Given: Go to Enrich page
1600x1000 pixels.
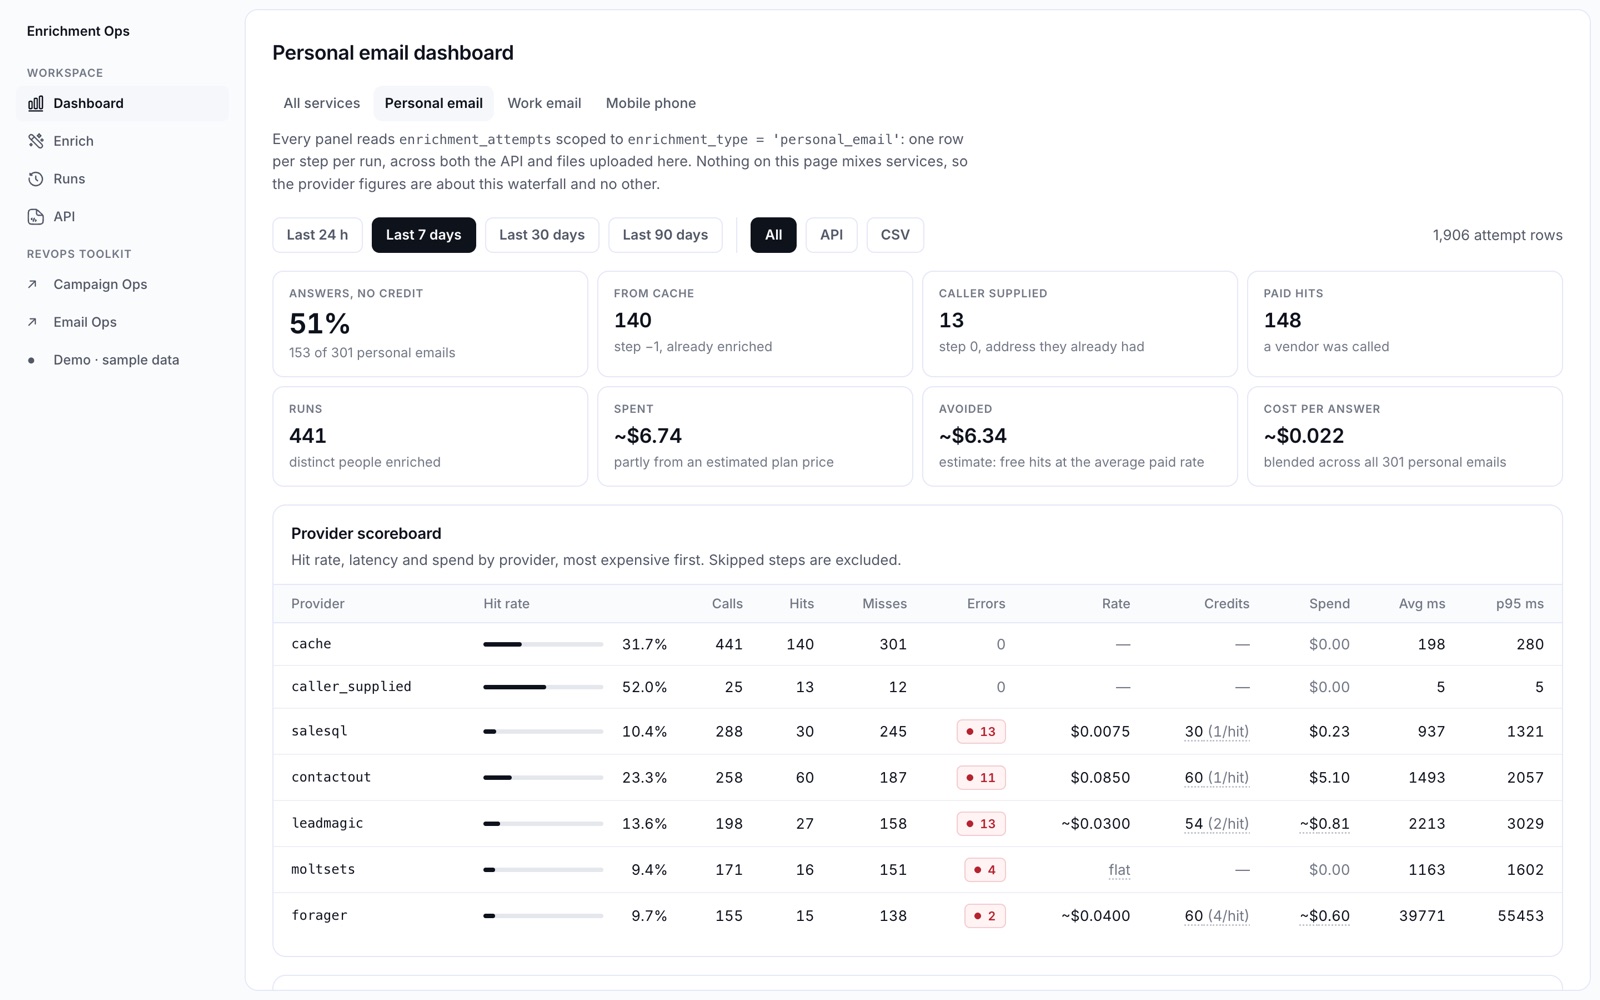Looking at the screenshot, I should click(122, 141).
